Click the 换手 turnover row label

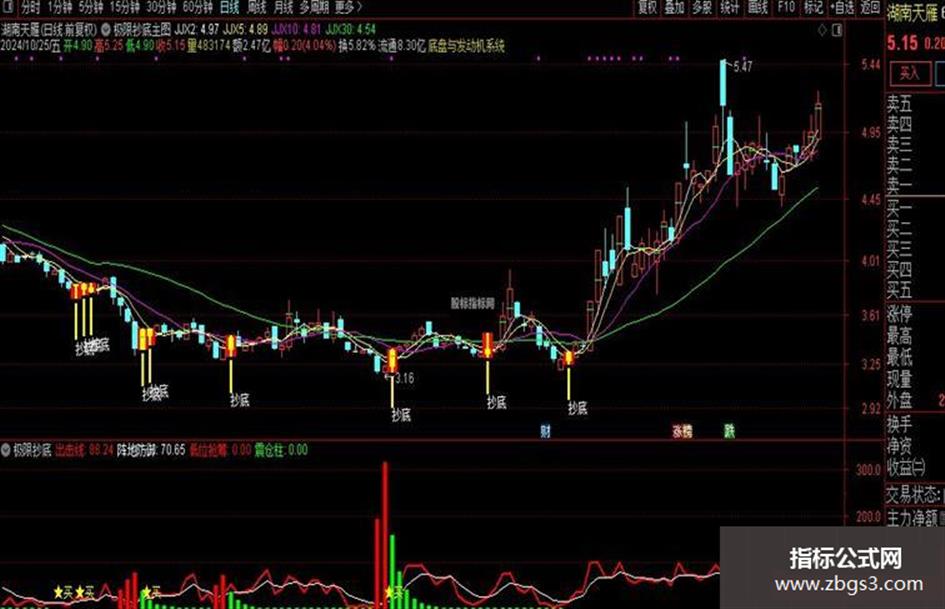899,424
